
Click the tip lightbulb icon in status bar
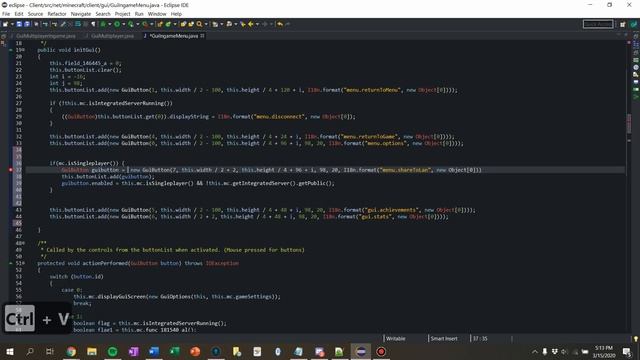[636, 339]
